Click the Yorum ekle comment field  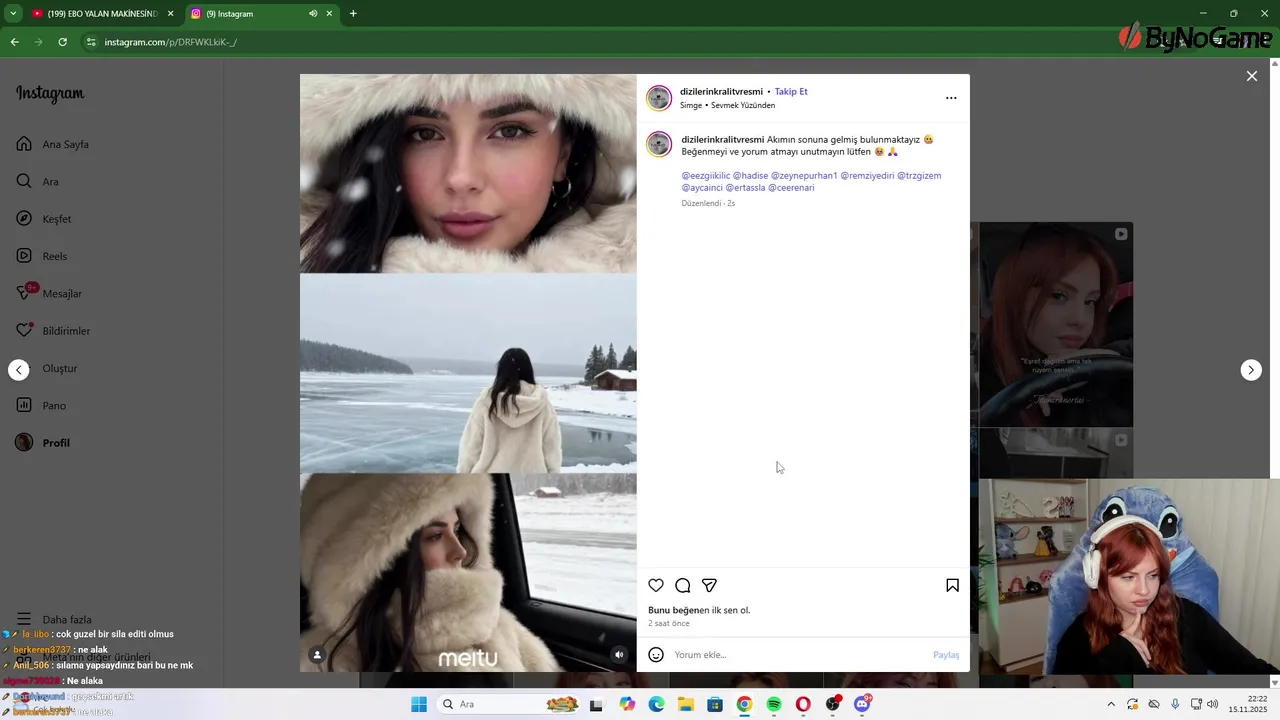click(x=798, y=655)
